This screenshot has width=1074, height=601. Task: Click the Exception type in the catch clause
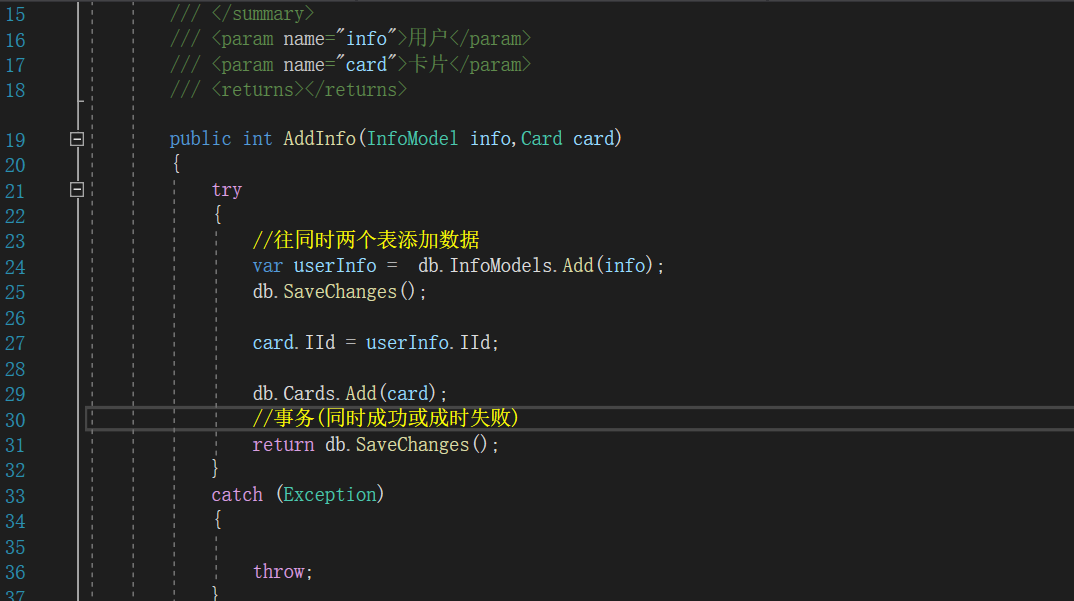tap(330, 495)
